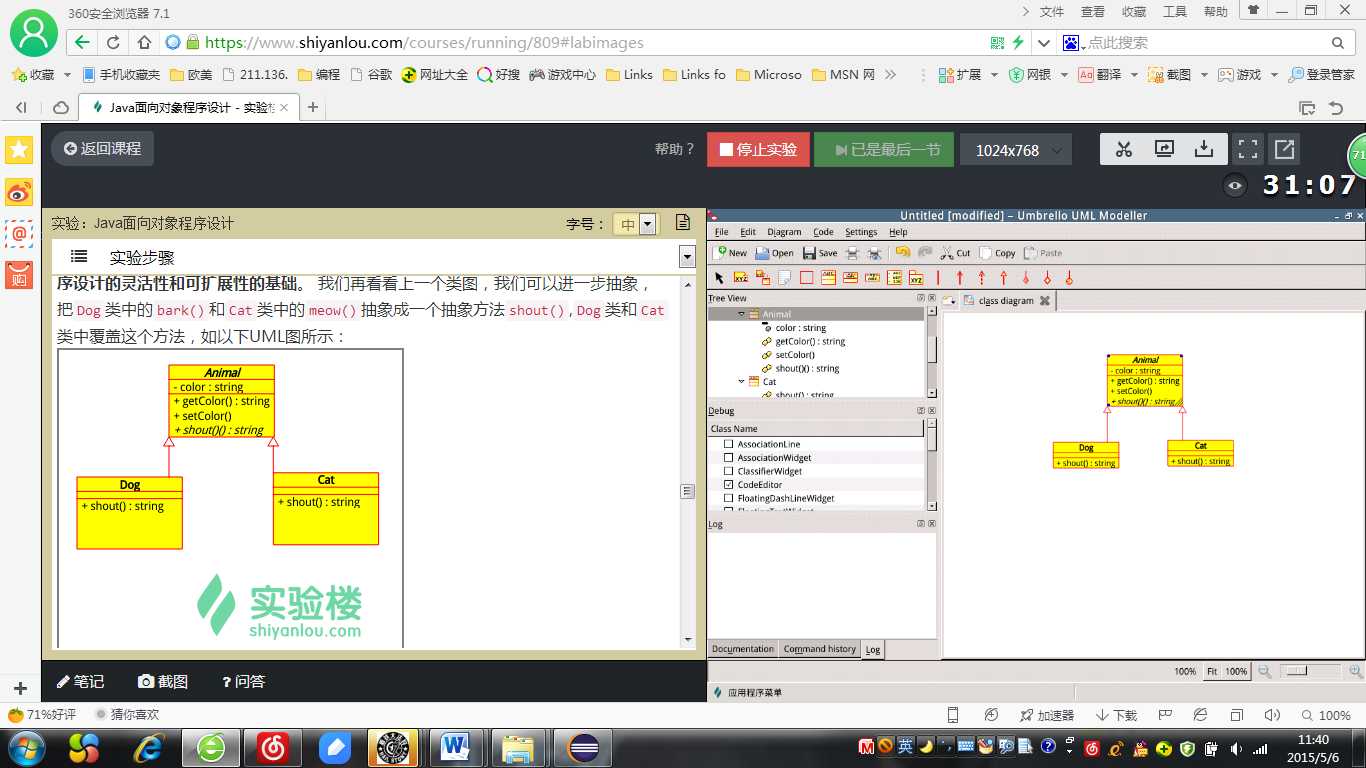This screenshot has width=1366, height=768.
Task: Select the arrow pointer tool in Umbrello
Action: (x=719, y=277)
